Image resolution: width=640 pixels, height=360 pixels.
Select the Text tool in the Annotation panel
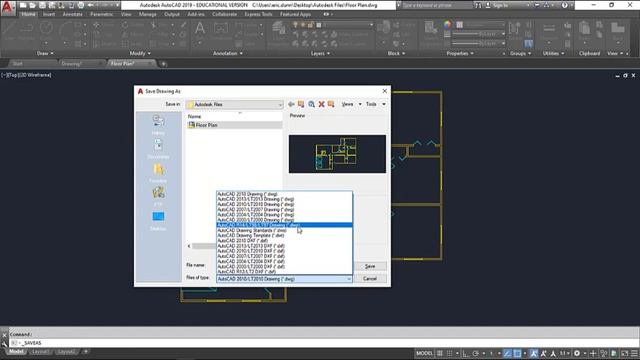(200, 29)
